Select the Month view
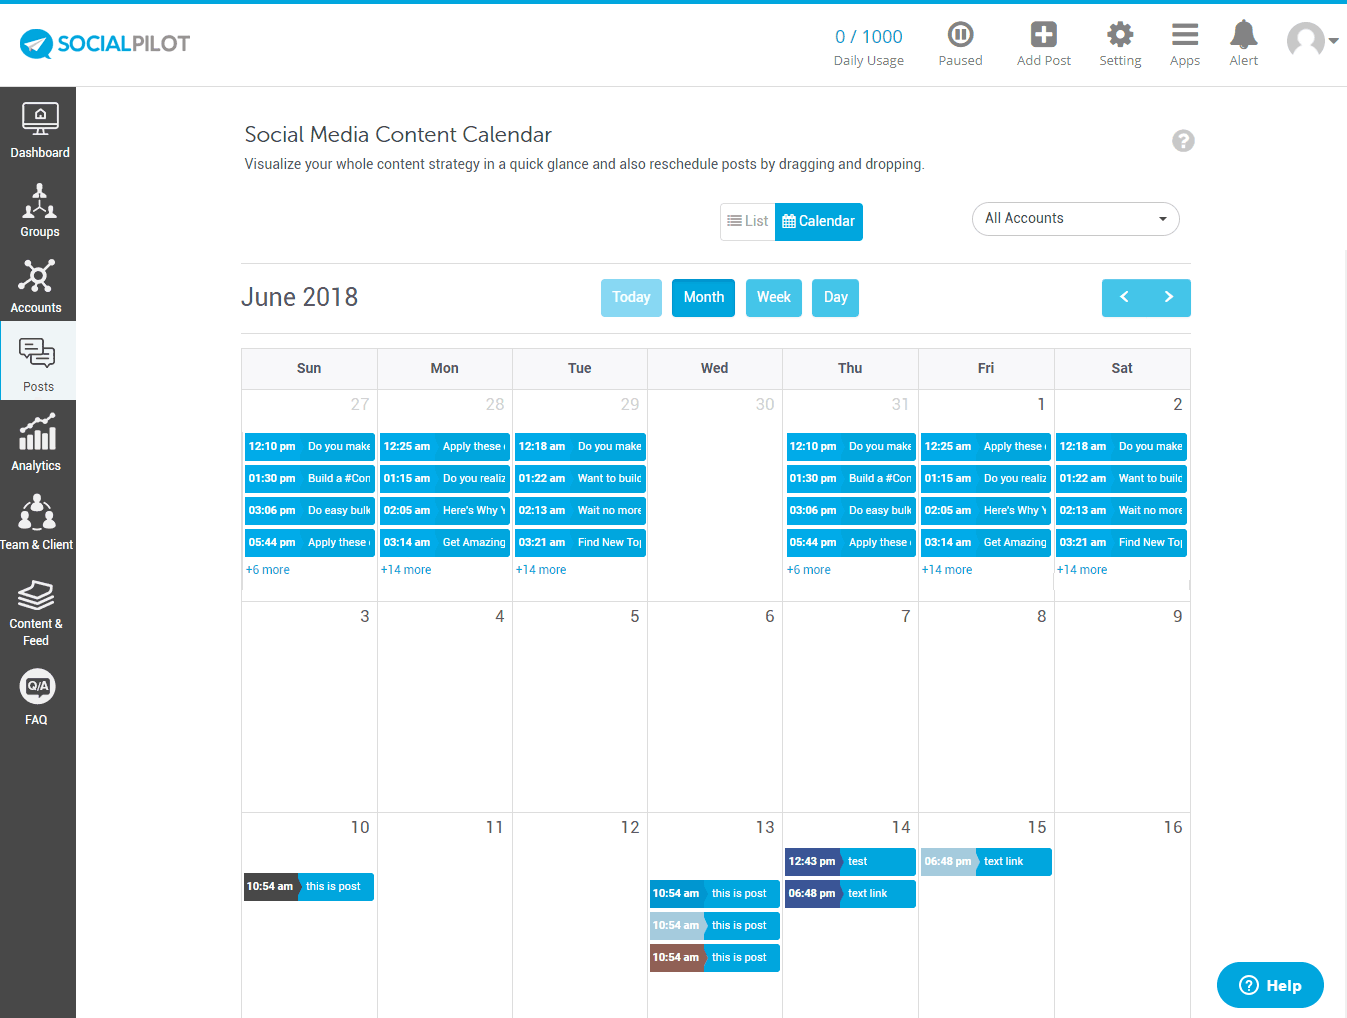This screenshot has height=1018, width=1347. click(x=703, y=297)
